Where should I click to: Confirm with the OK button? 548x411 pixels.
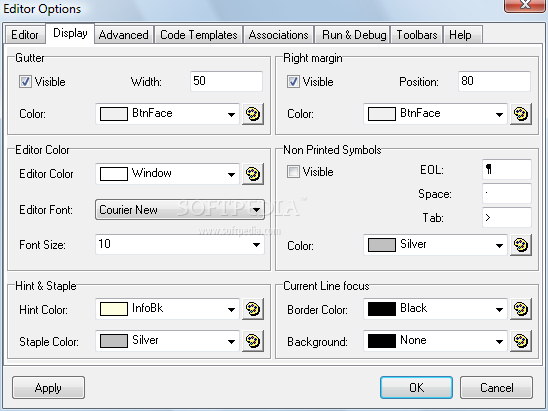point(416,388)
